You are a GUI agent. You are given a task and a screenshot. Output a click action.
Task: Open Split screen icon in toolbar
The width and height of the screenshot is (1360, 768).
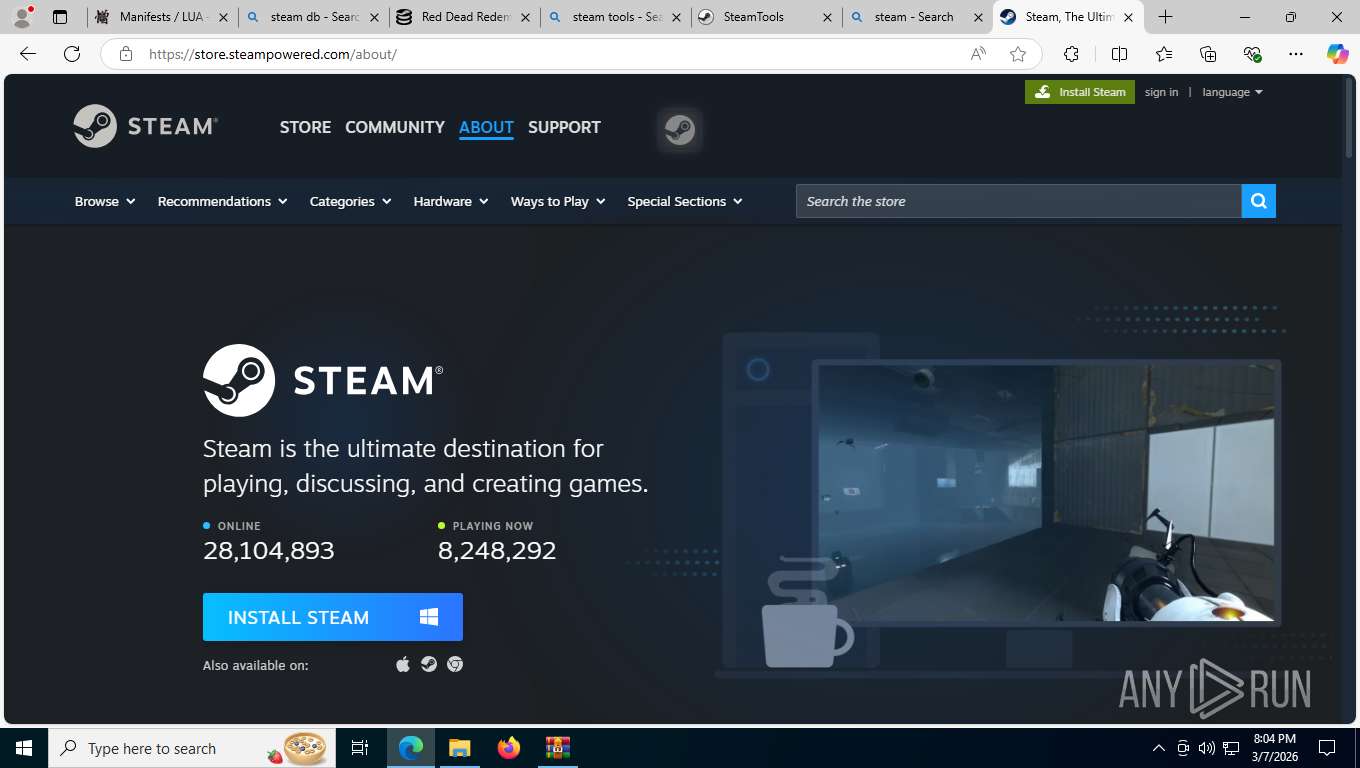(1120, 54)
